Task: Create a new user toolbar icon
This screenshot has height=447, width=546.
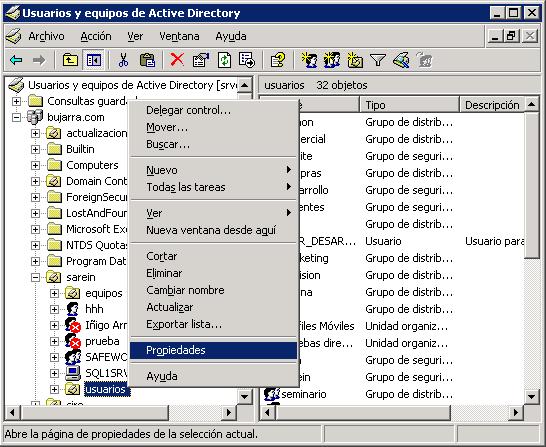Action: pyautogui.click(x=309, y=61)
